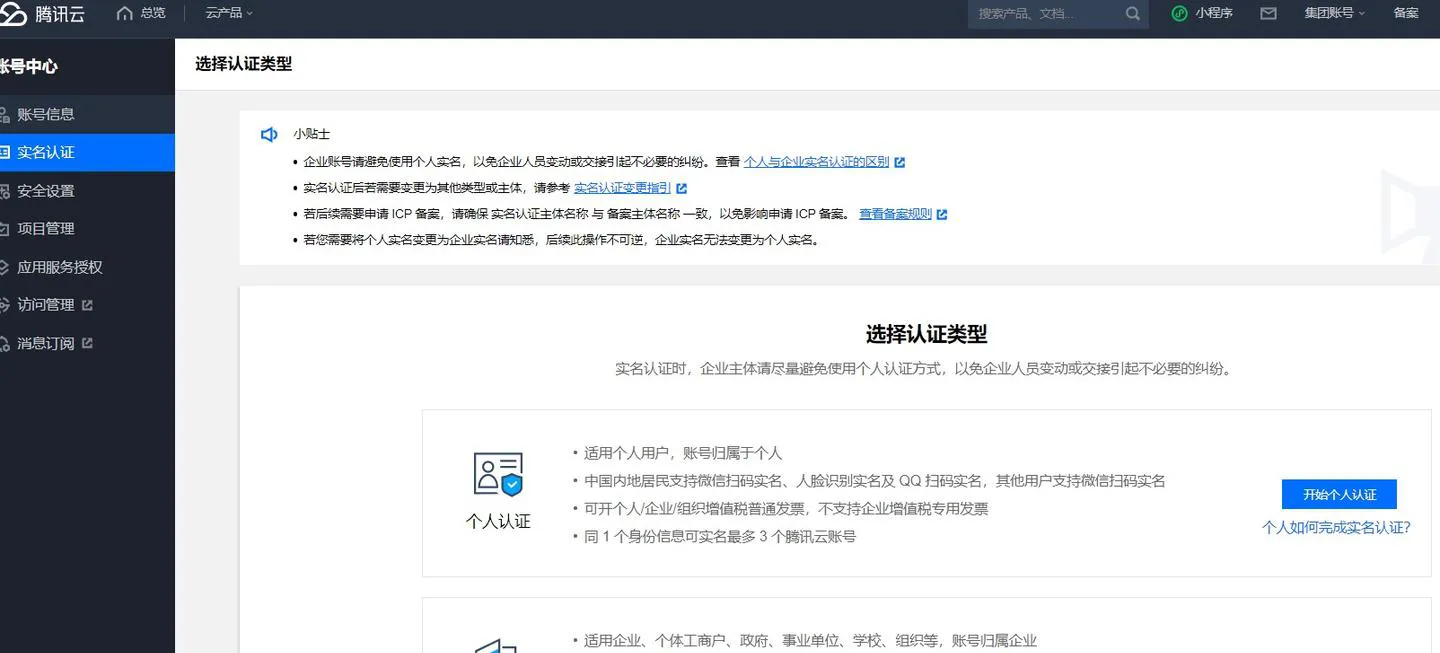This screenshot has width=1440, height=653.
Task: Click 备案 in the top bar
Action: click(x=1406, y=13)
